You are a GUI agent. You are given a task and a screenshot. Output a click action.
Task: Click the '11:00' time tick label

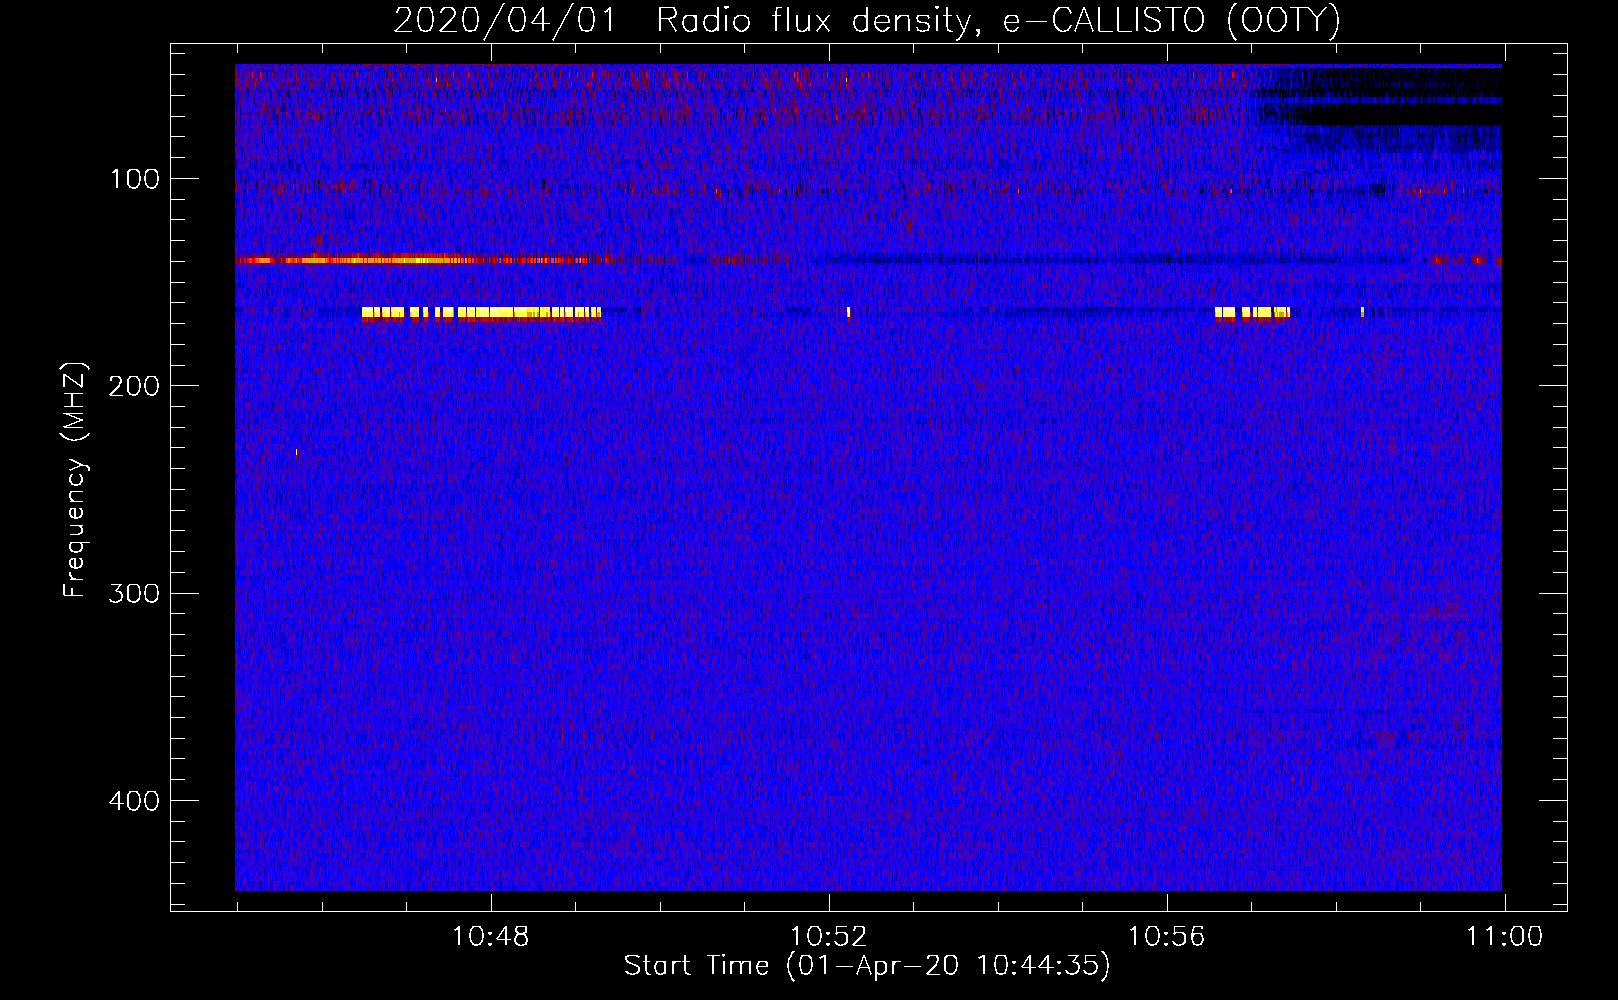pos(1505,937)
